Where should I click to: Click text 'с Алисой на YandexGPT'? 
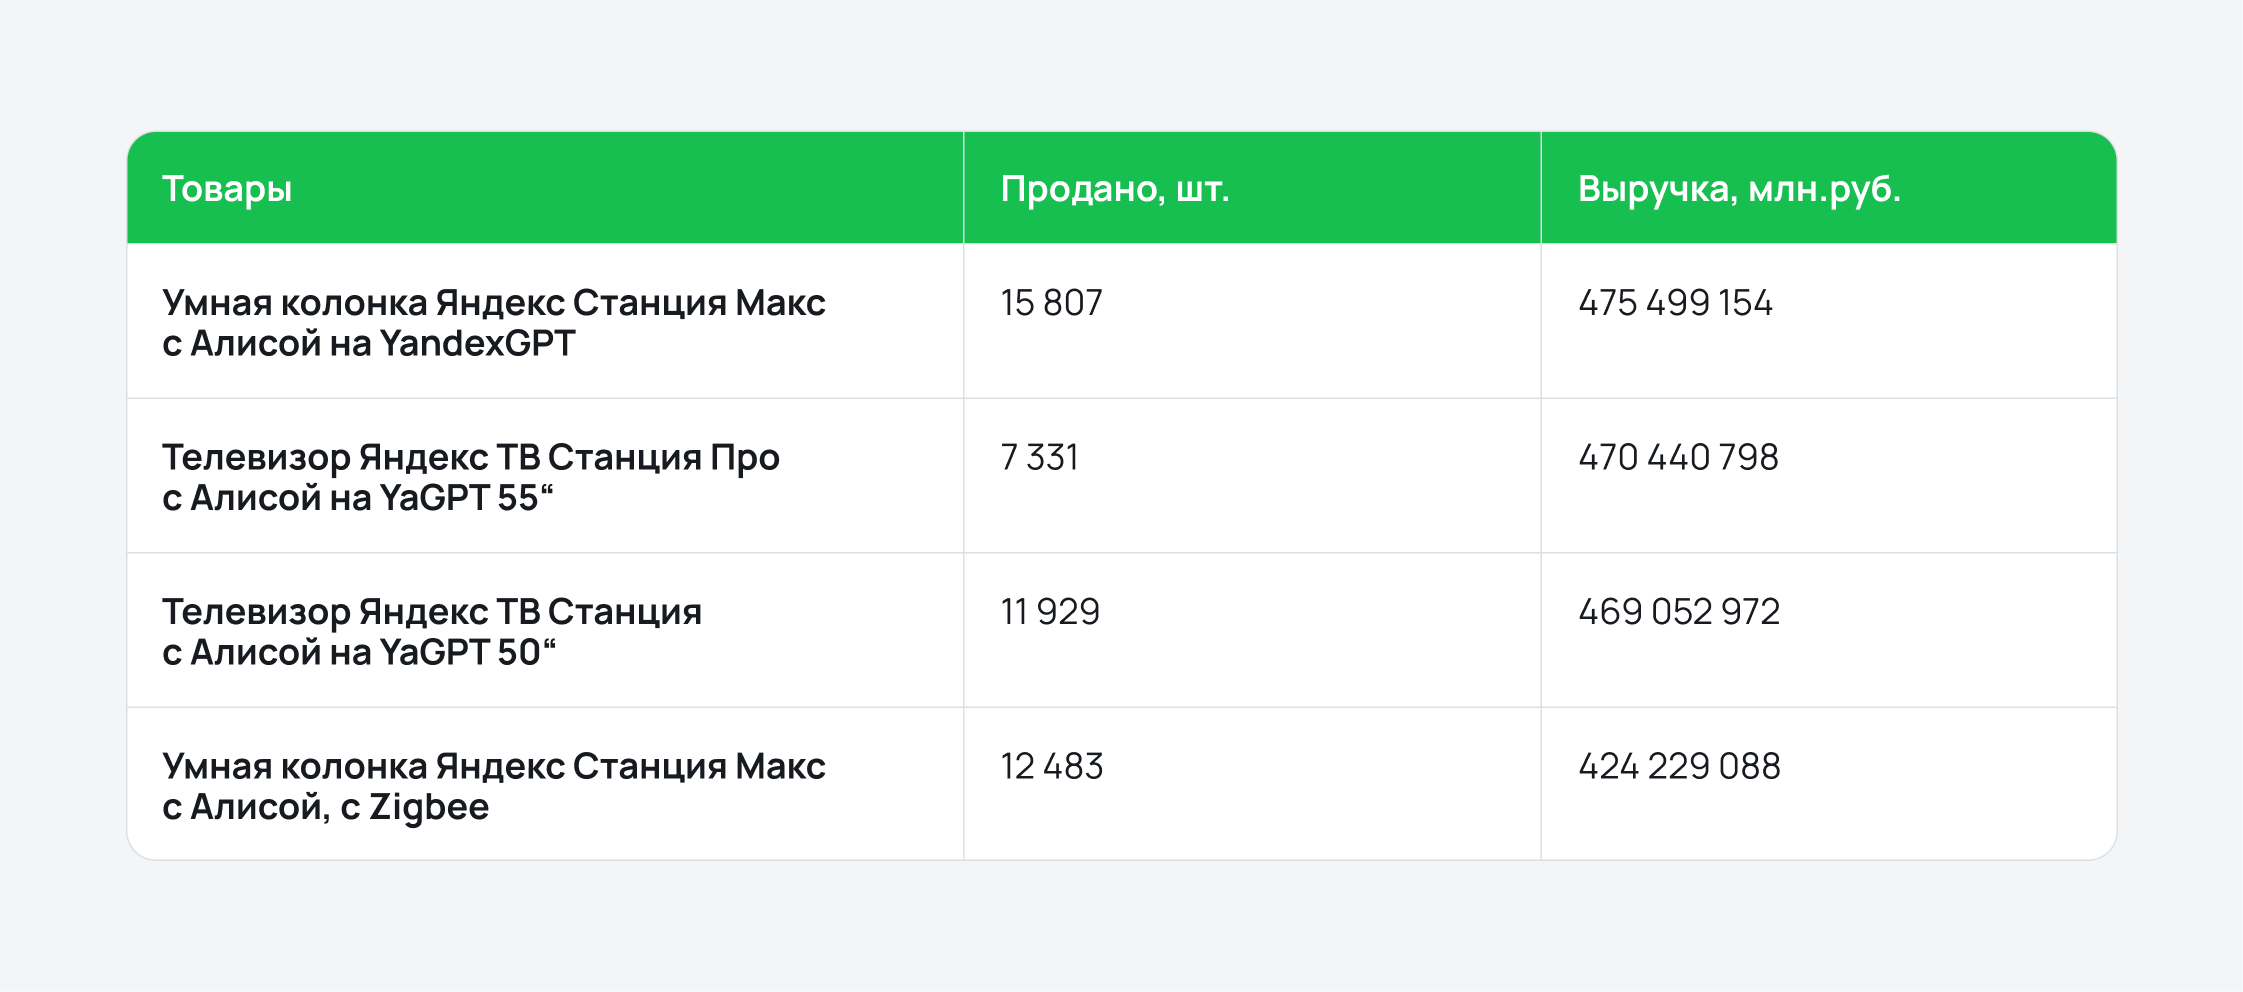point(369,344)
